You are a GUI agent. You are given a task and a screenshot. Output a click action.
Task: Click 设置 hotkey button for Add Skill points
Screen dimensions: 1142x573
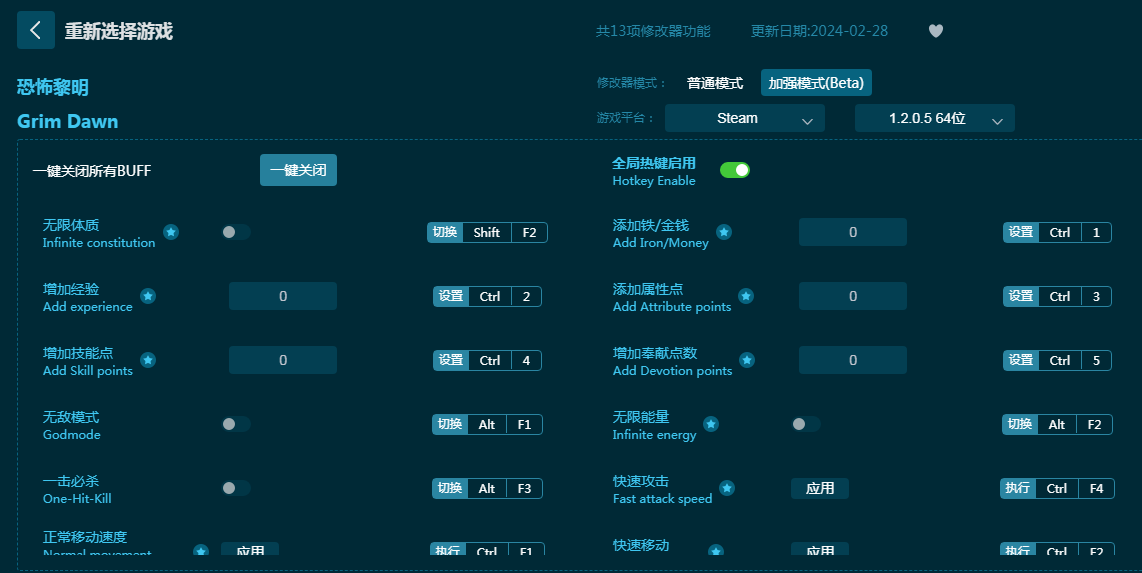(x=451, y=360)
